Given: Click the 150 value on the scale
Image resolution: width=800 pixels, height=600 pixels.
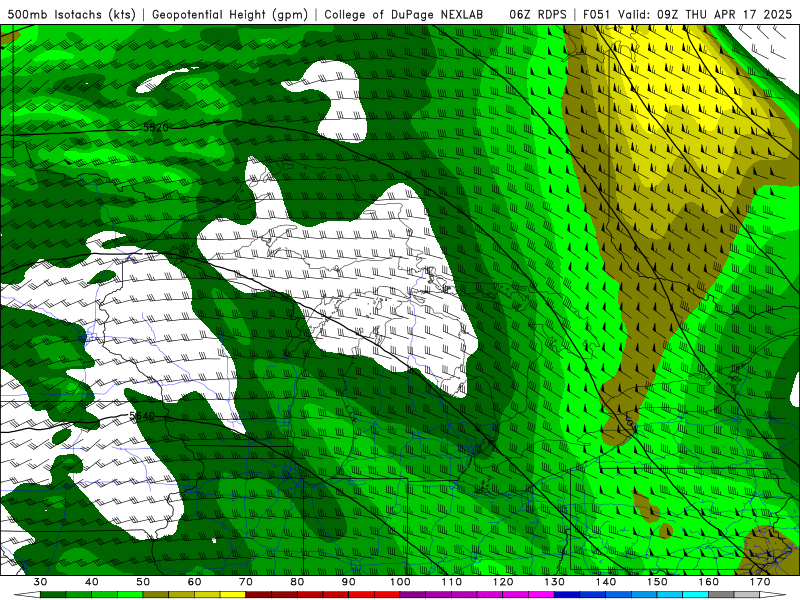Looking at the screenshot, I should [657, 582].
